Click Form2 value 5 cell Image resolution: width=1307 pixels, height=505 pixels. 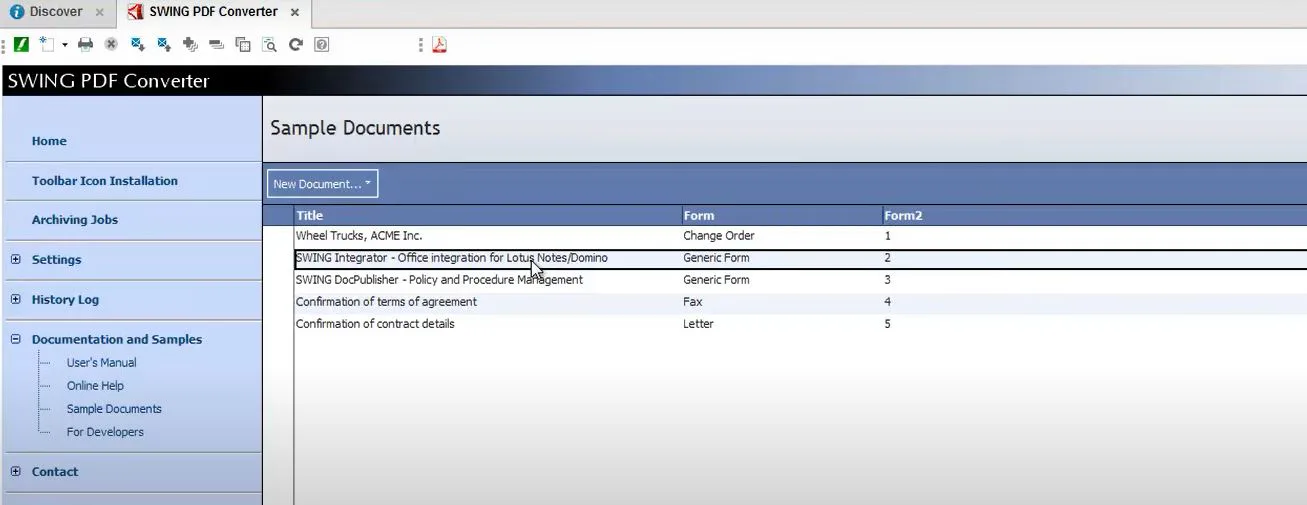887,324
